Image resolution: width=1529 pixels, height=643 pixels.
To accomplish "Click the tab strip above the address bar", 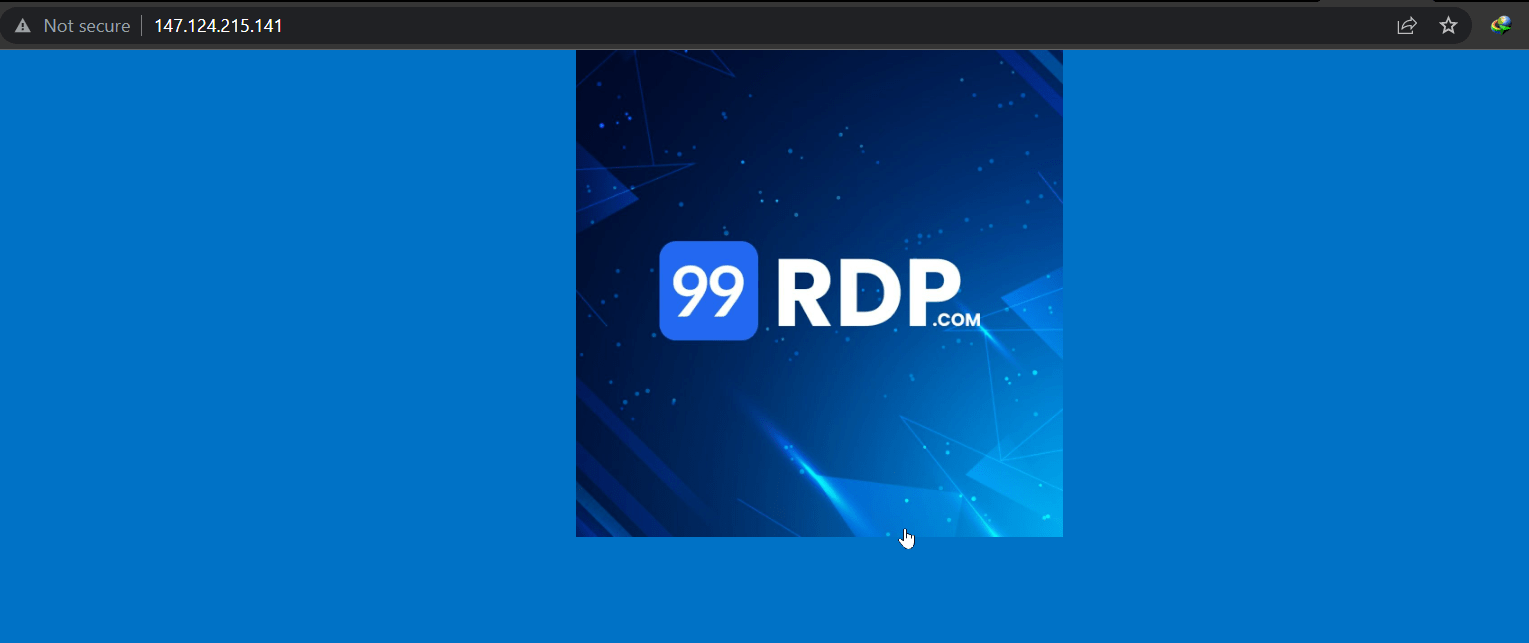I will click(700, 2).
